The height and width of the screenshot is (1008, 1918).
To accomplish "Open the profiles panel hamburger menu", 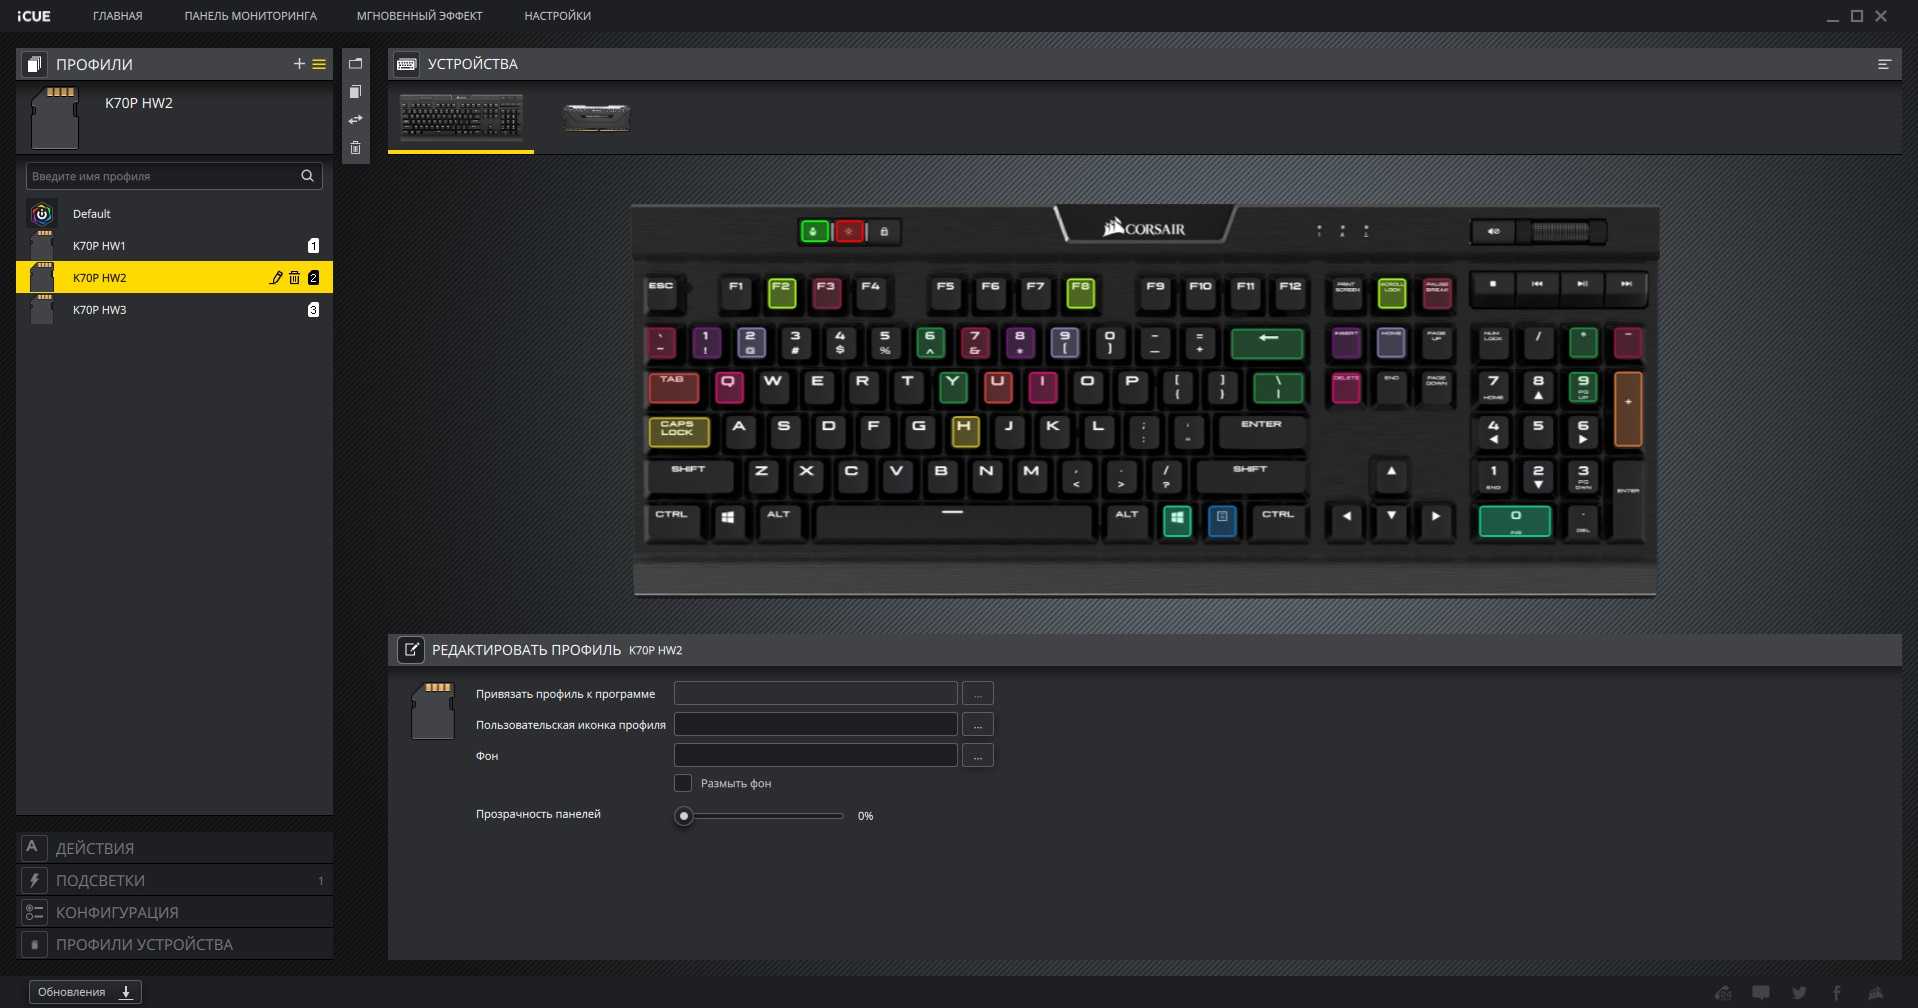I will 319,64.
